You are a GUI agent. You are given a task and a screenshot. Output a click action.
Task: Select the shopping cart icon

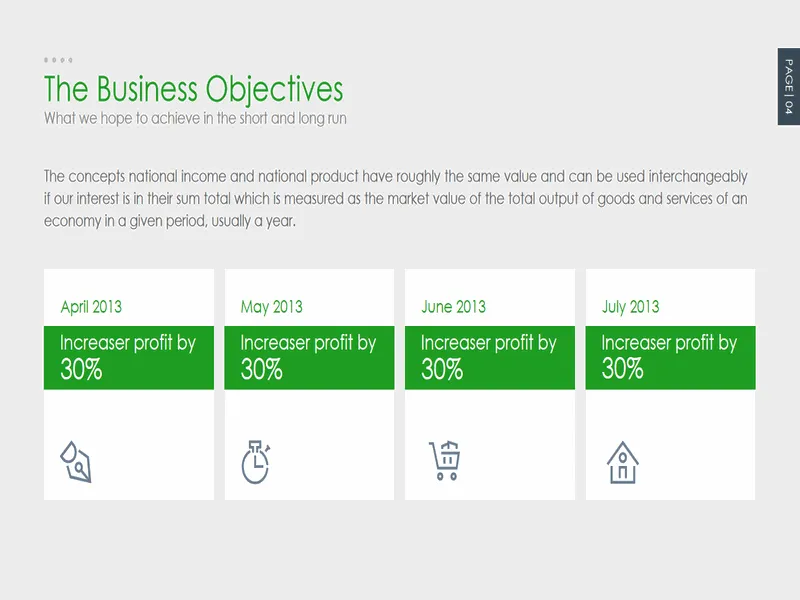pos(445,460)
